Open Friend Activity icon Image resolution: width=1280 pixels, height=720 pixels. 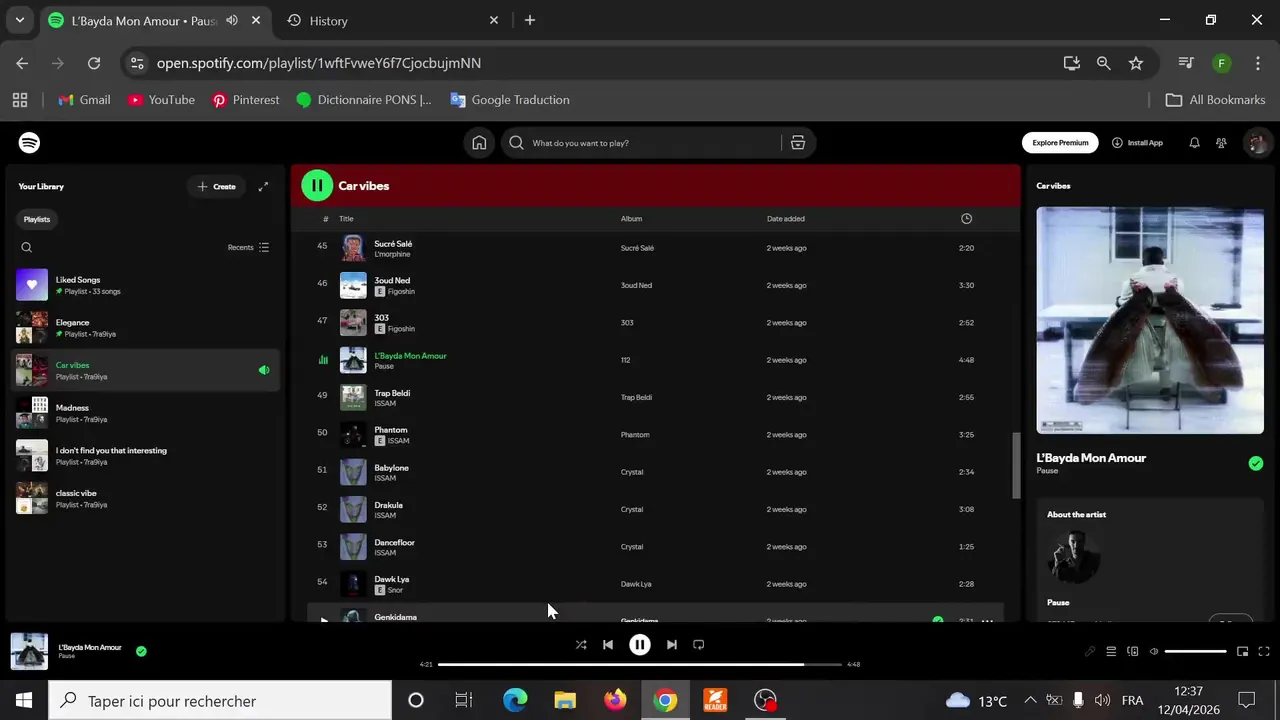pyautogui.click(x=1221, y=143)
